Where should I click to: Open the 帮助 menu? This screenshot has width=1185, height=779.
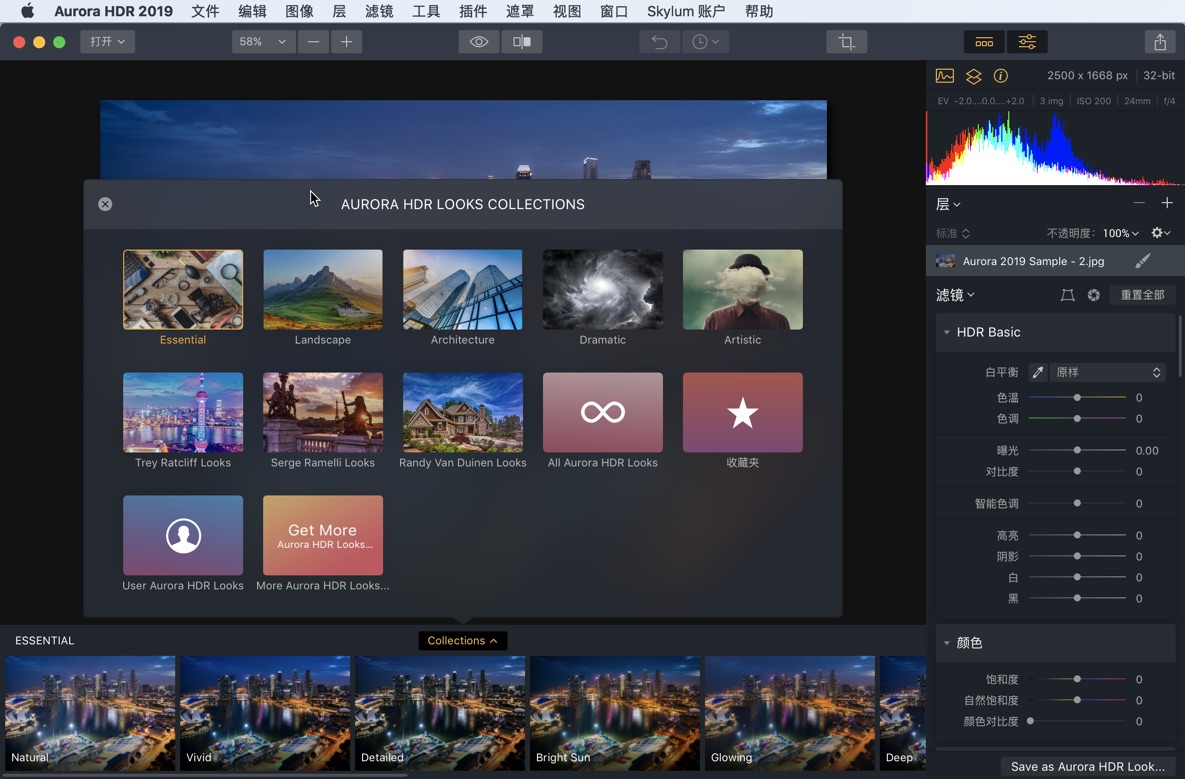[759, 11]
